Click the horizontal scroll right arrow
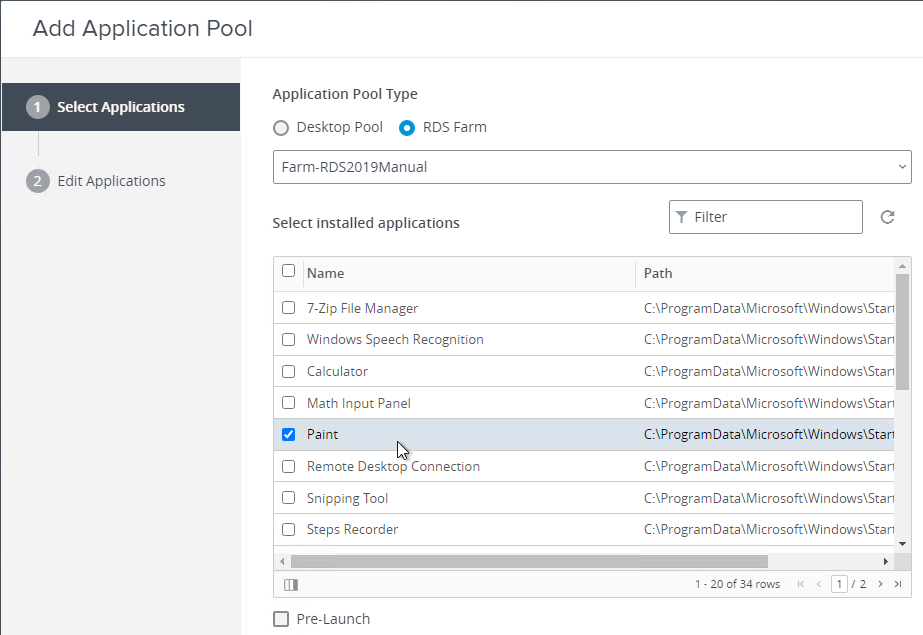923x635 pixels. point(885,561)
